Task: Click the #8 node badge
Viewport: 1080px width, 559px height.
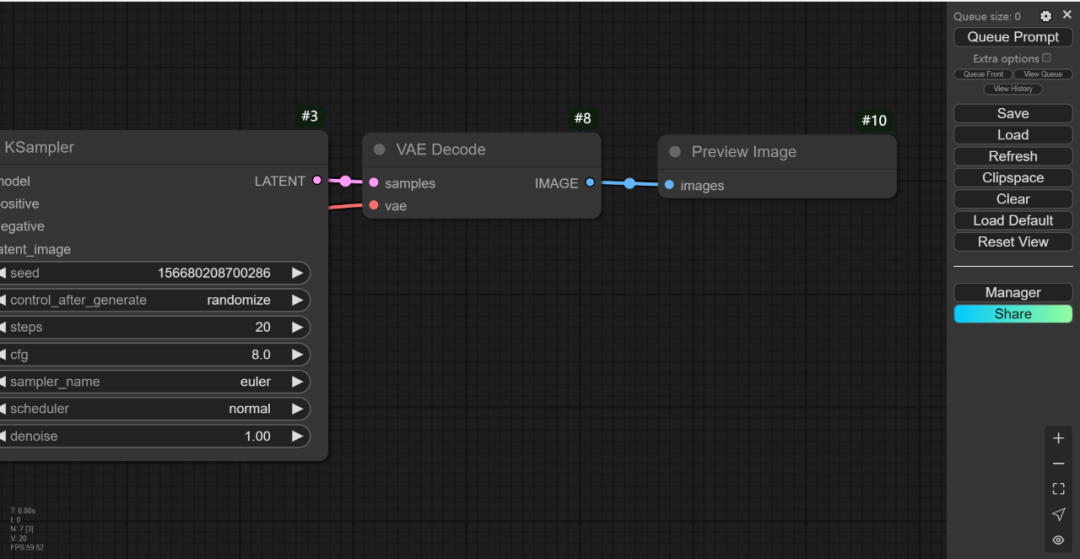Action: (x=583, y=118)
